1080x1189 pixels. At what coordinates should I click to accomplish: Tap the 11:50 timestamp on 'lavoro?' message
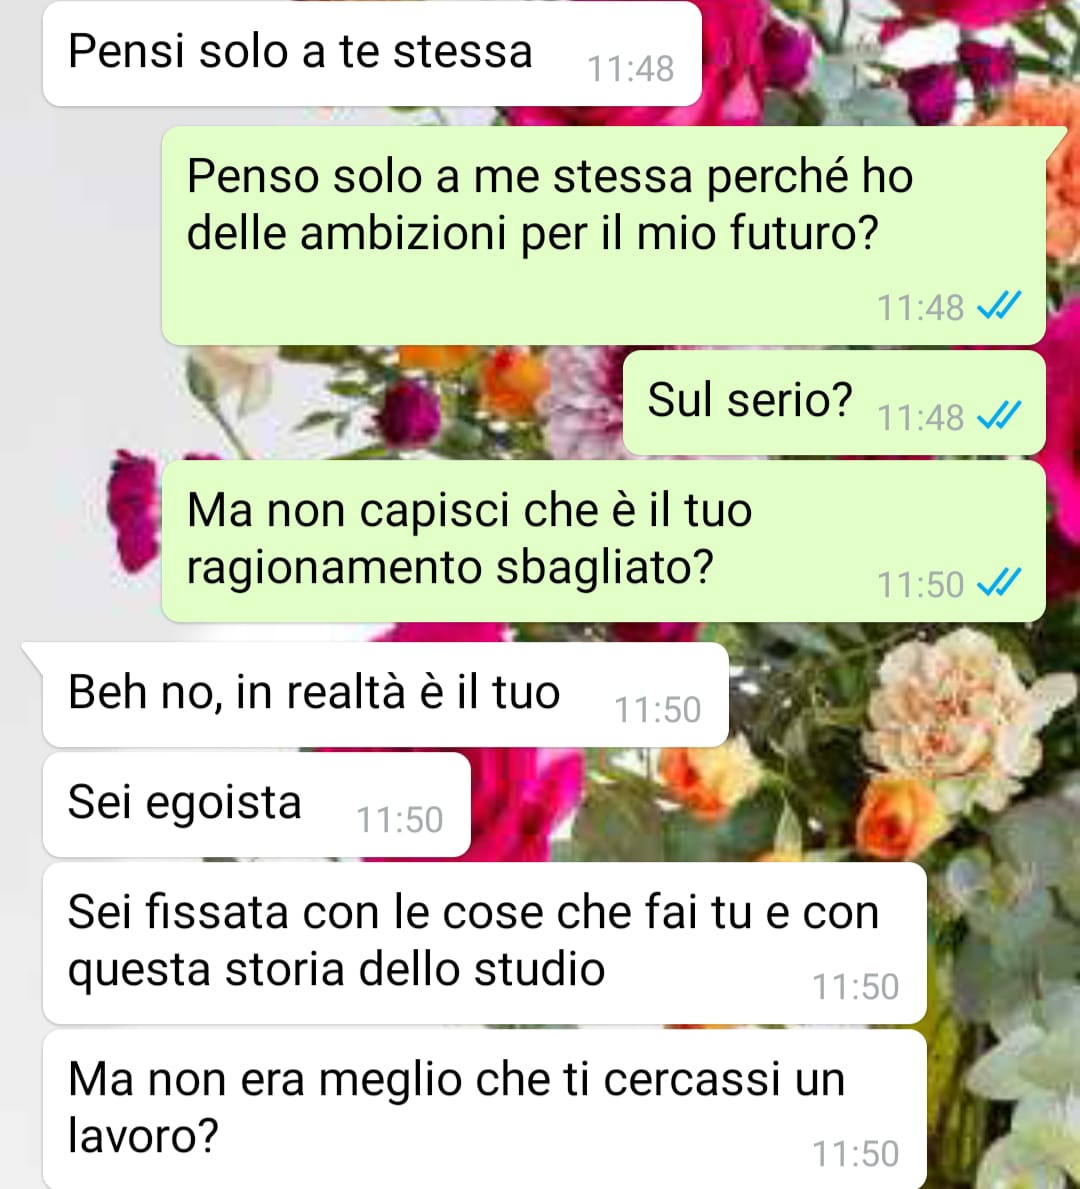point(856,1153)
